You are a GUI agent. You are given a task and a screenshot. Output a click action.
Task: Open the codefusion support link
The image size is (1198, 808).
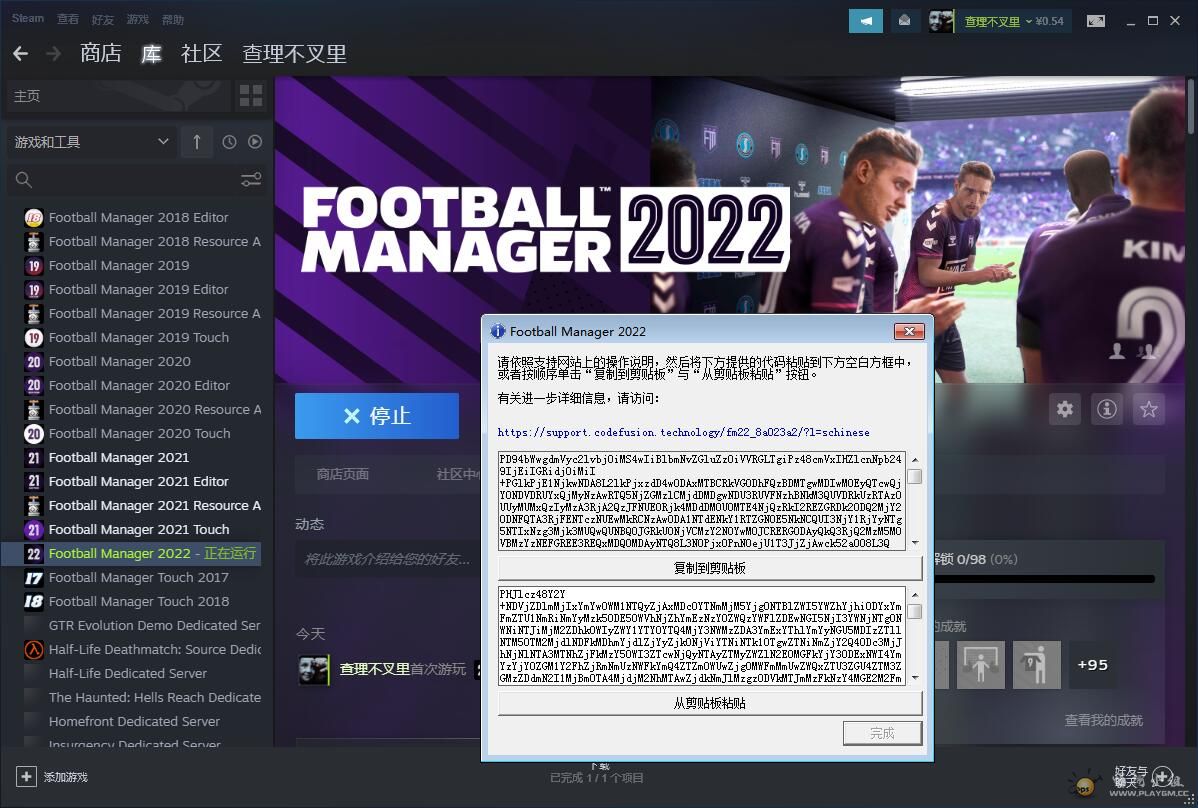684,432
